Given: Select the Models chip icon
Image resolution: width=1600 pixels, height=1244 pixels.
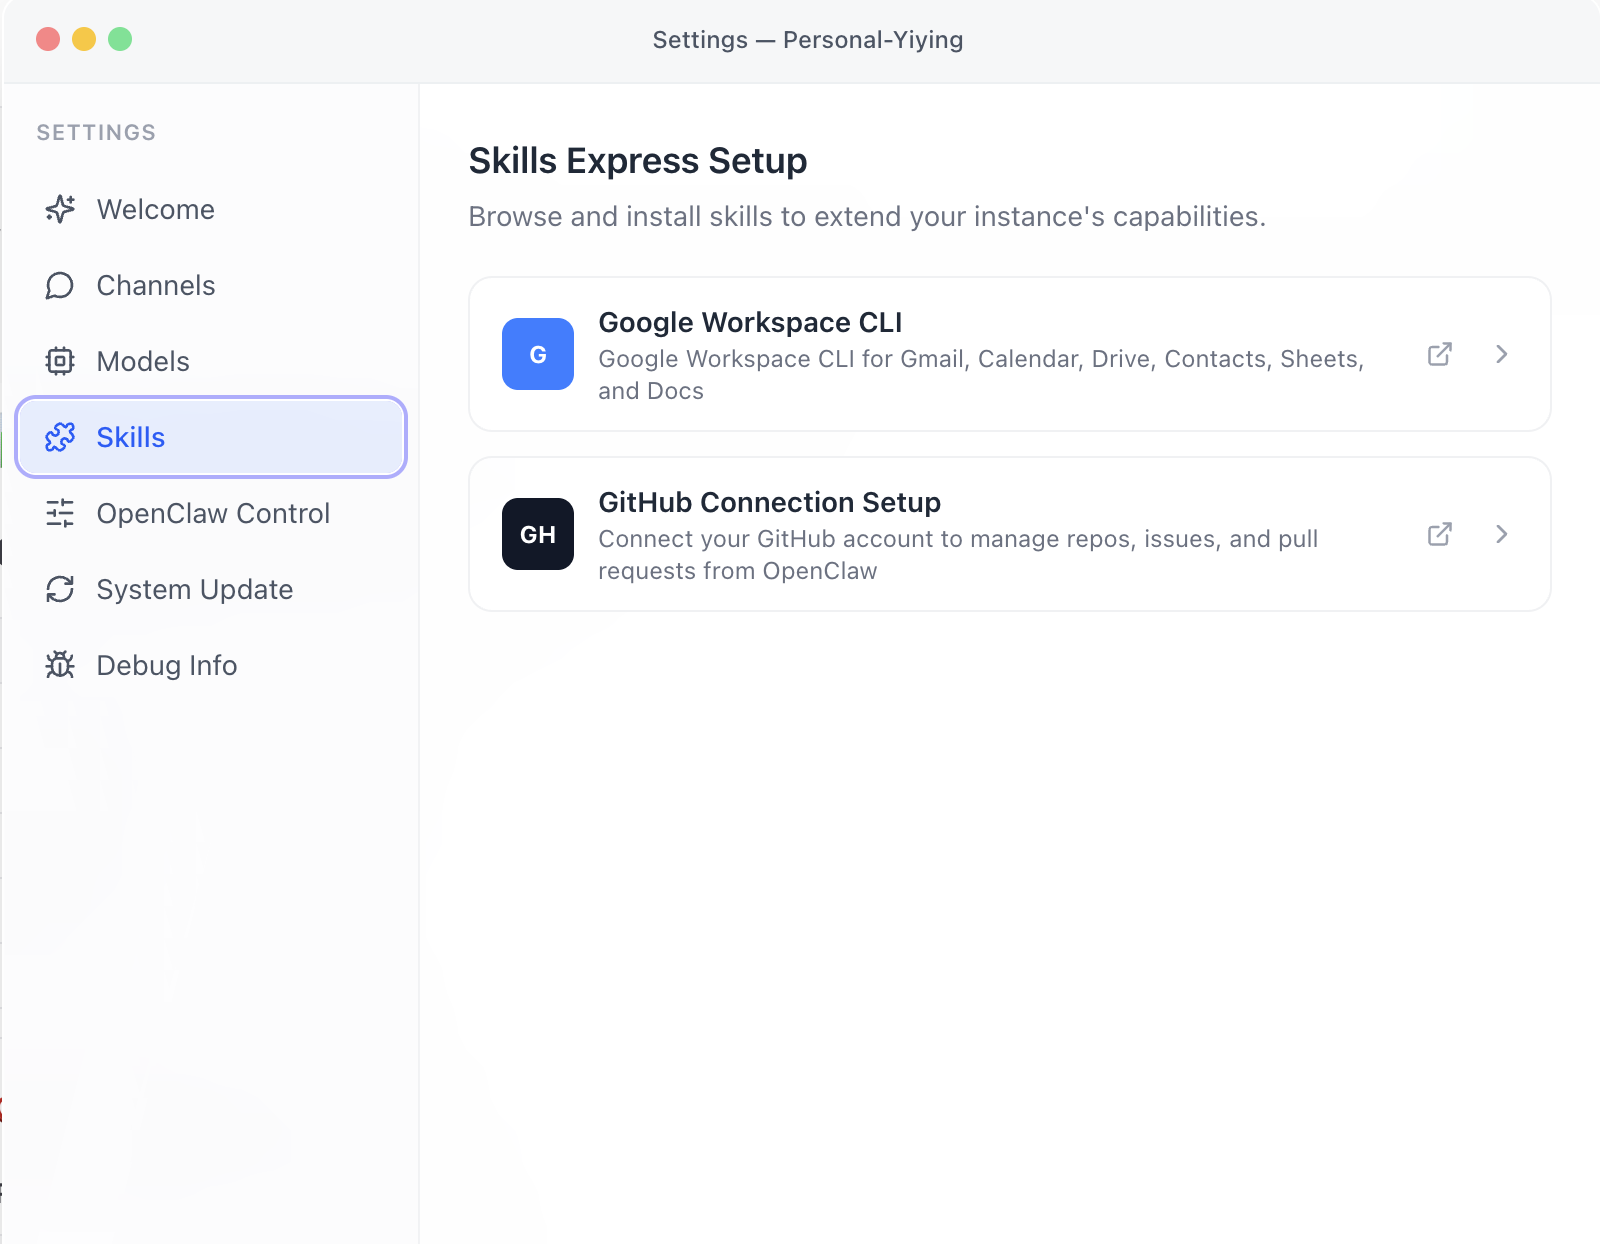Looking at the screenshot, I should pos(60,361).
